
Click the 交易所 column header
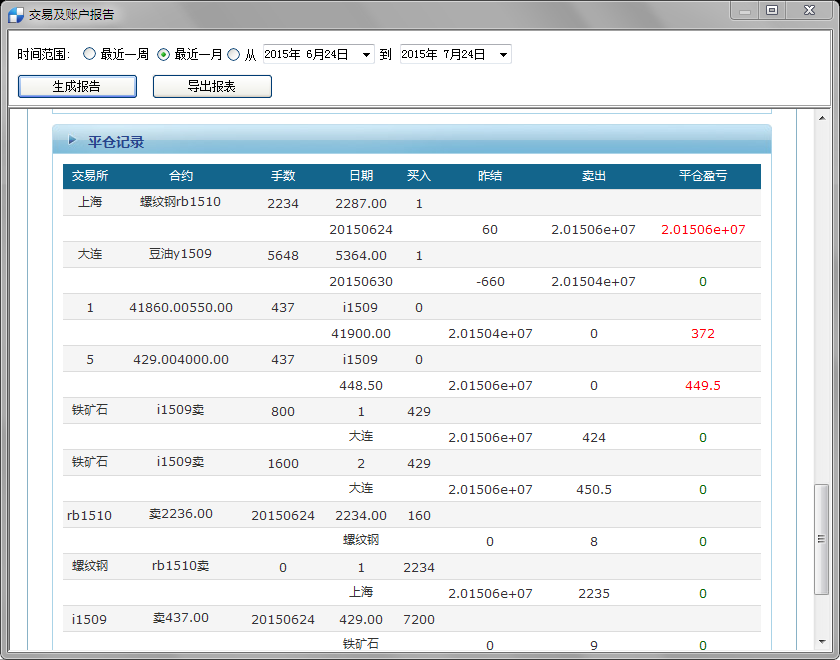click(x=90, y=176)
